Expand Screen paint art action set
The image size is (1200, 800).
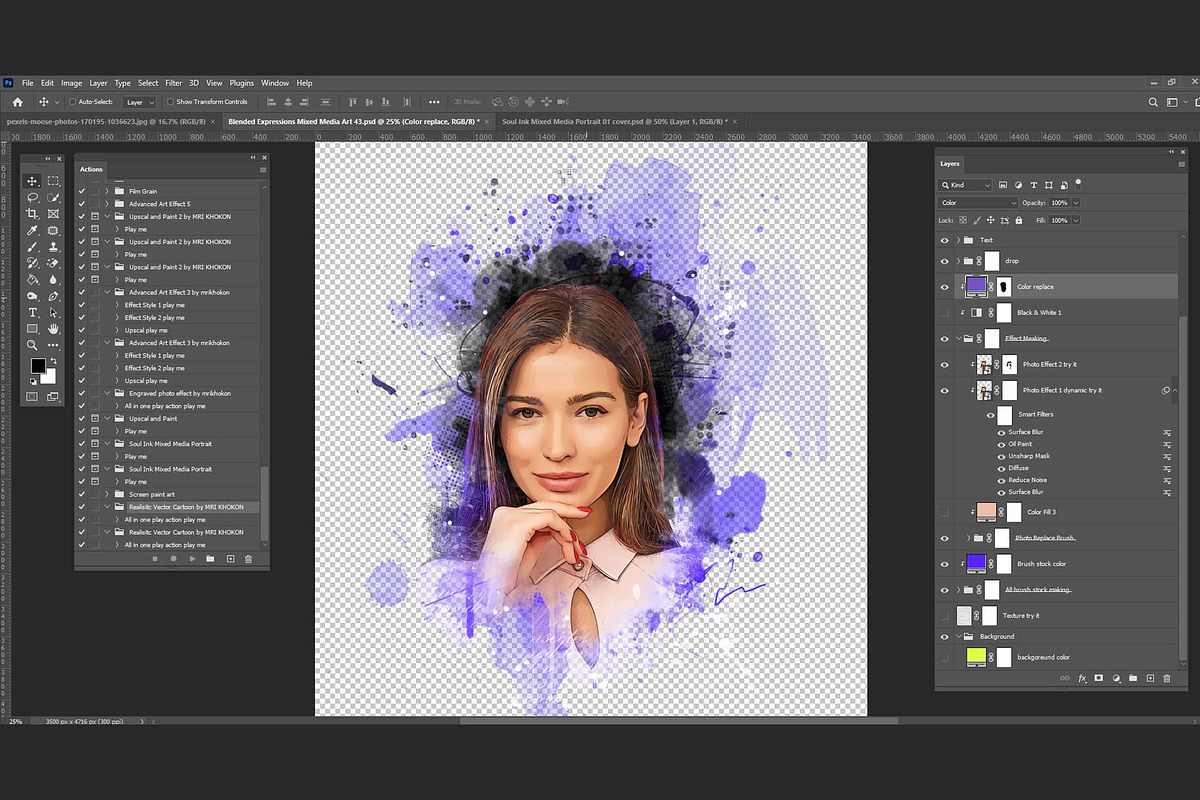coord(107,494)
